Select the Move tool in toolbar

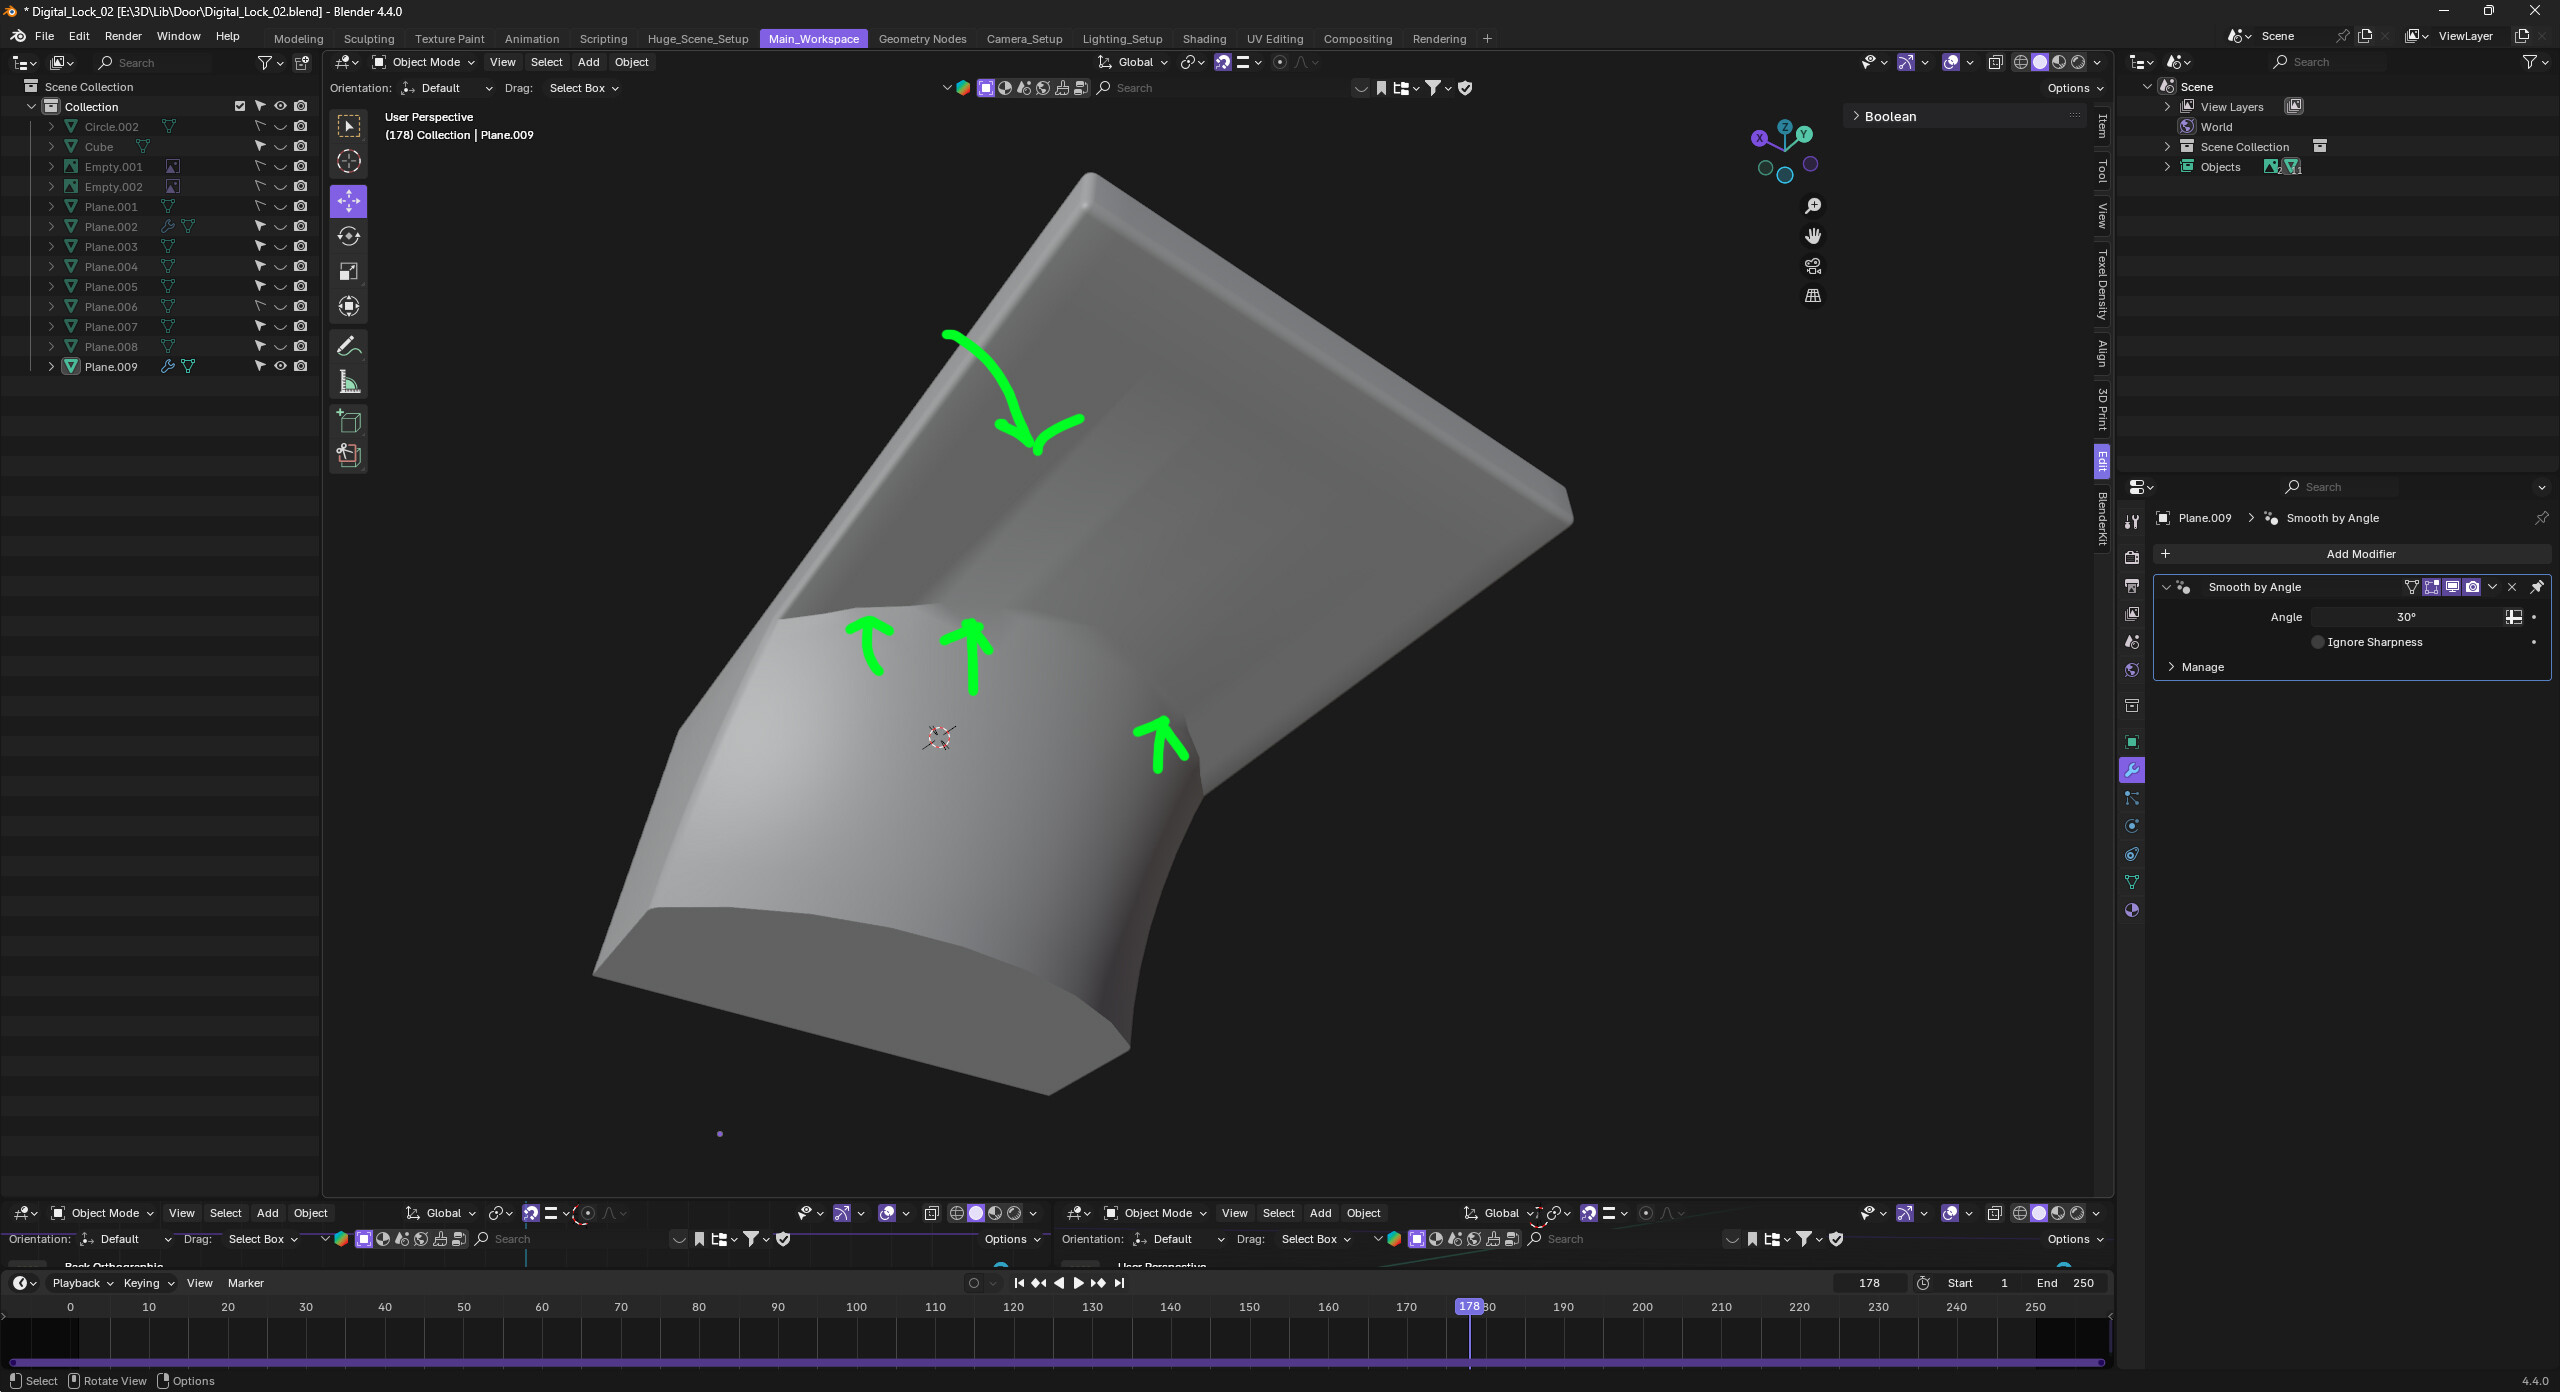pyautogui.click(x=348, y=201)
